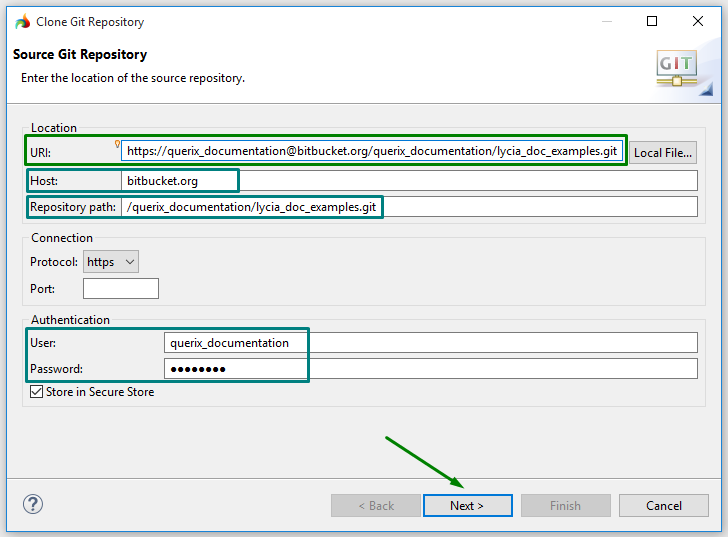Image resolution: width=728 pixels, height=537 pixels.
Task: Toggle the Store in Secure Store checkbox
Action: pos(37,392)
